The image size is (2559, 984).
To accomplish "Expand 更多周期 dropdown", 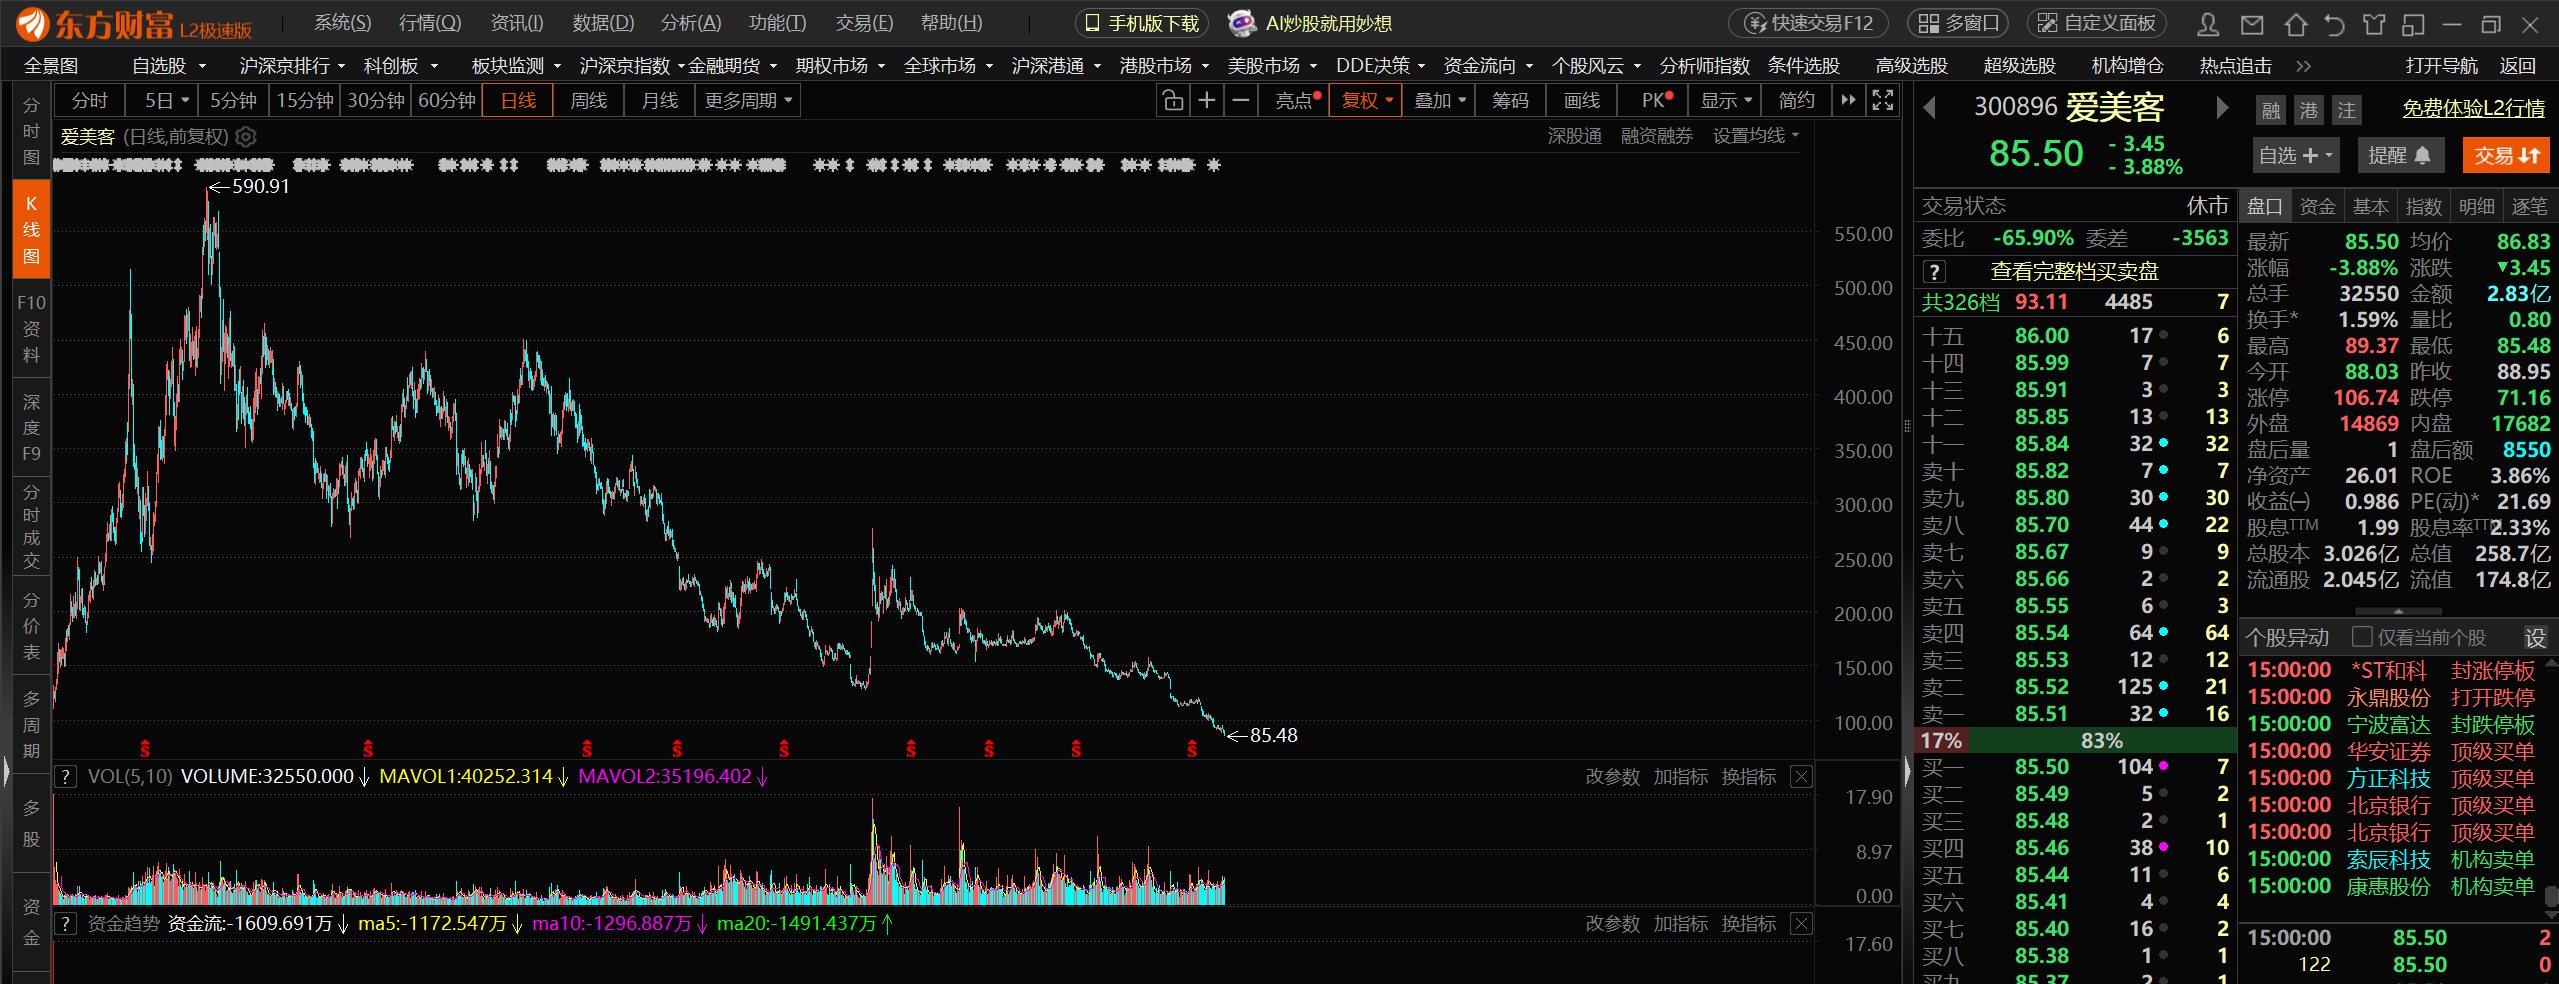I will tap(748, 101).
